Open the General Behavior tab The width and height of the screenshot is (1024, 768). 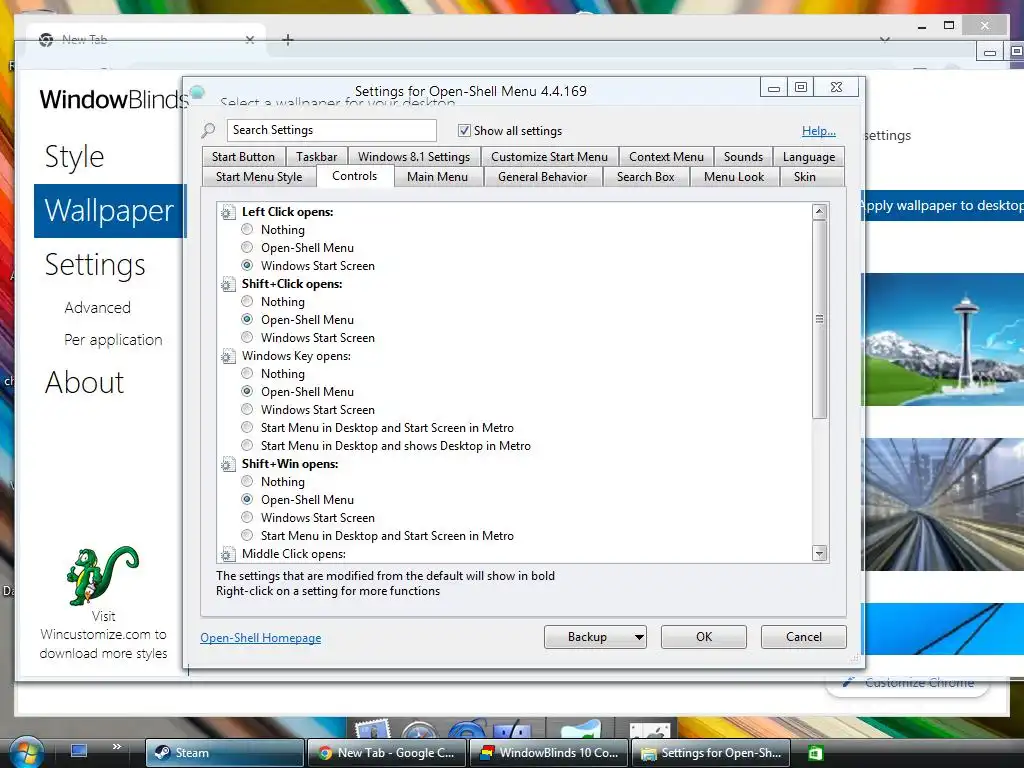(x=543, y=177)
